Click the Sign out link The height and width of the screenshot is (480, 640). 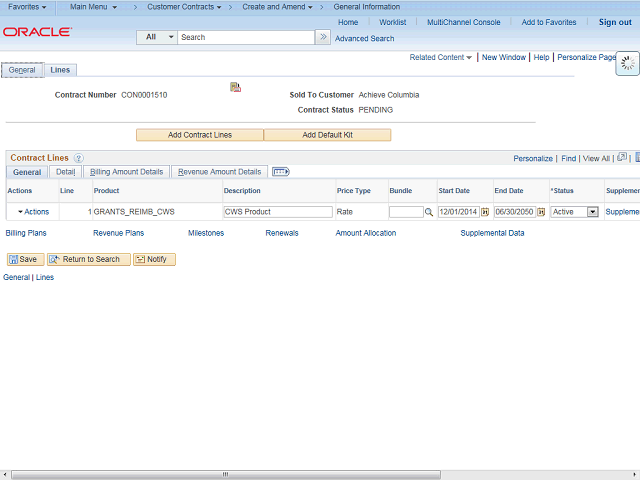click(x=615, y=22)
